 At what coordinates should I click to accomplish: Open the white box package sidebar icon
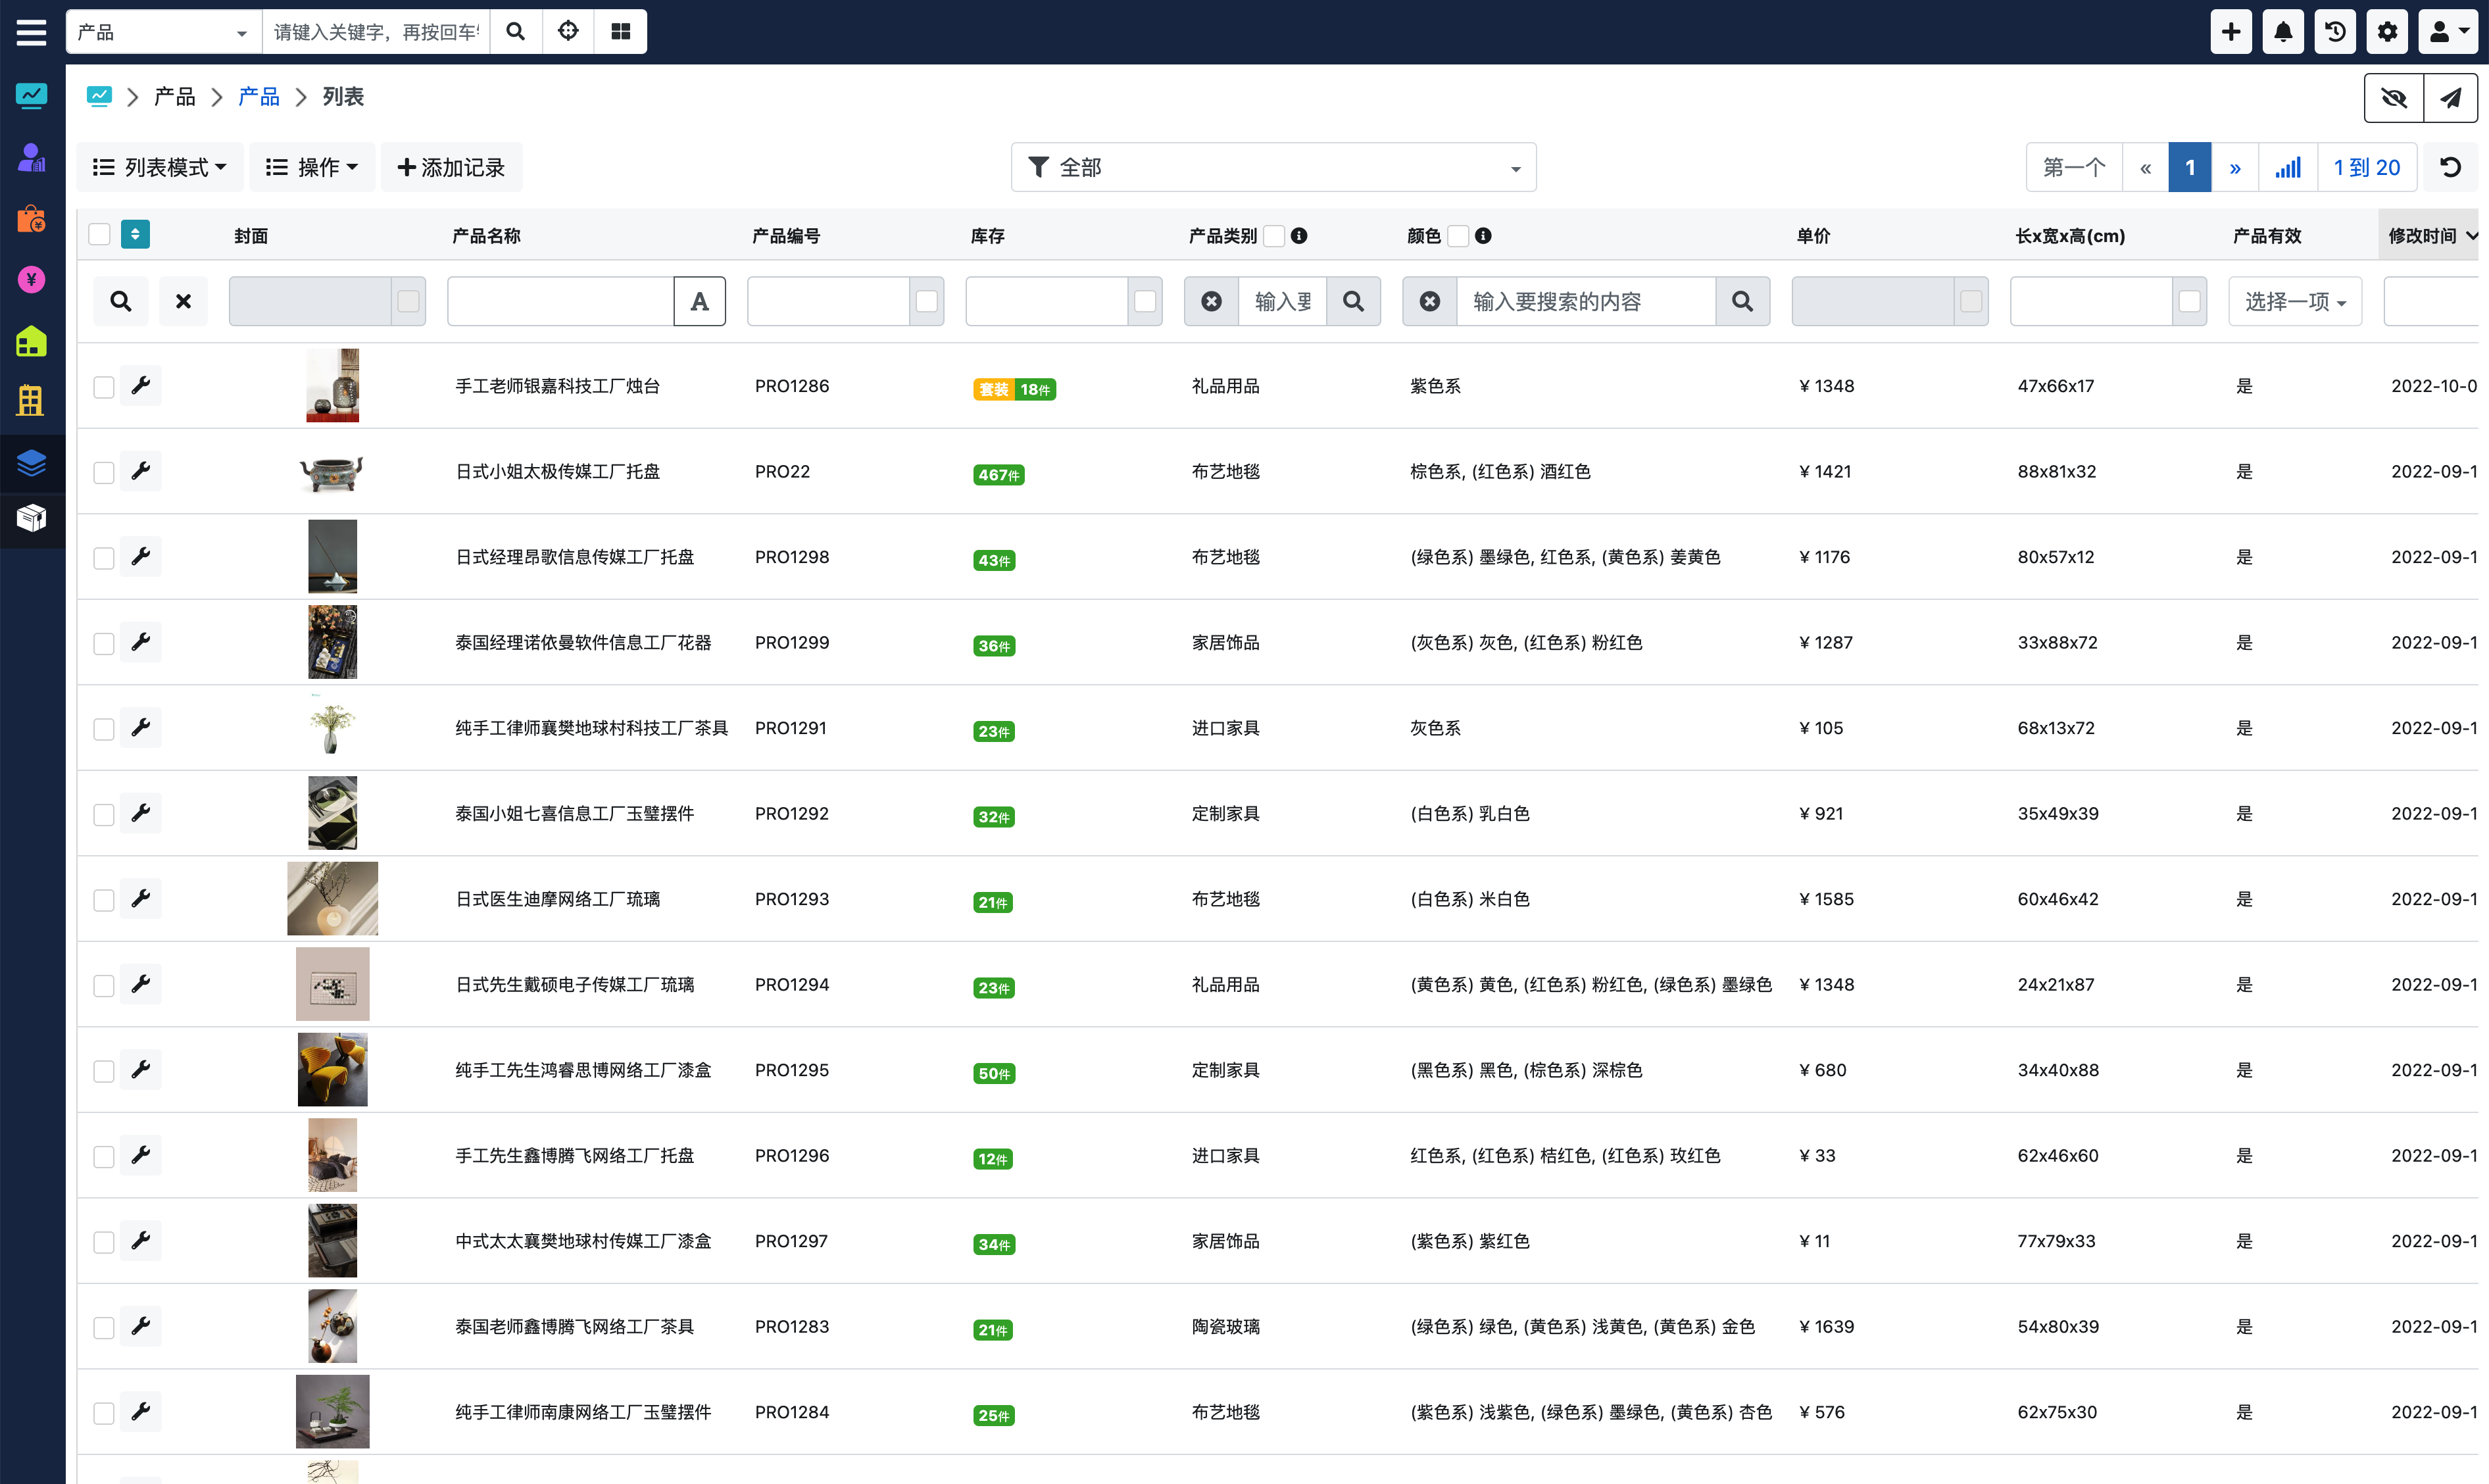(x=31, y=518)
